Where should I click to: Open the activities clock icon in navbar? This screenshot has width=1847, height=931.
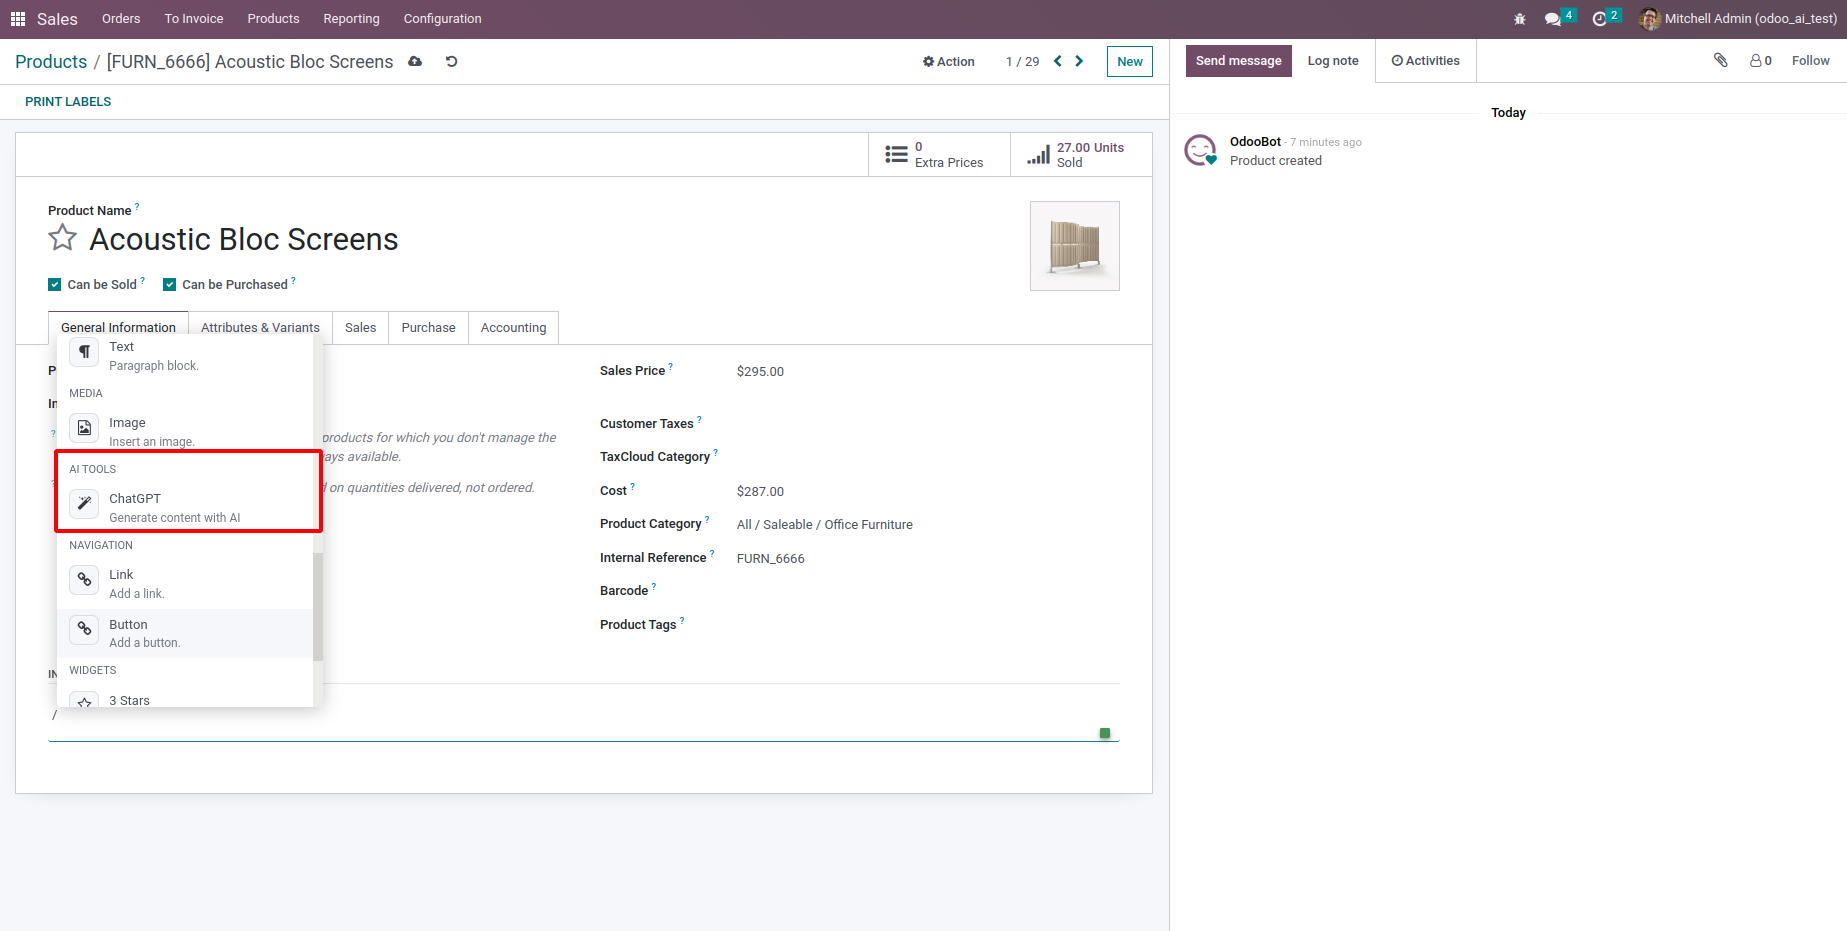tap(1600, 19)
